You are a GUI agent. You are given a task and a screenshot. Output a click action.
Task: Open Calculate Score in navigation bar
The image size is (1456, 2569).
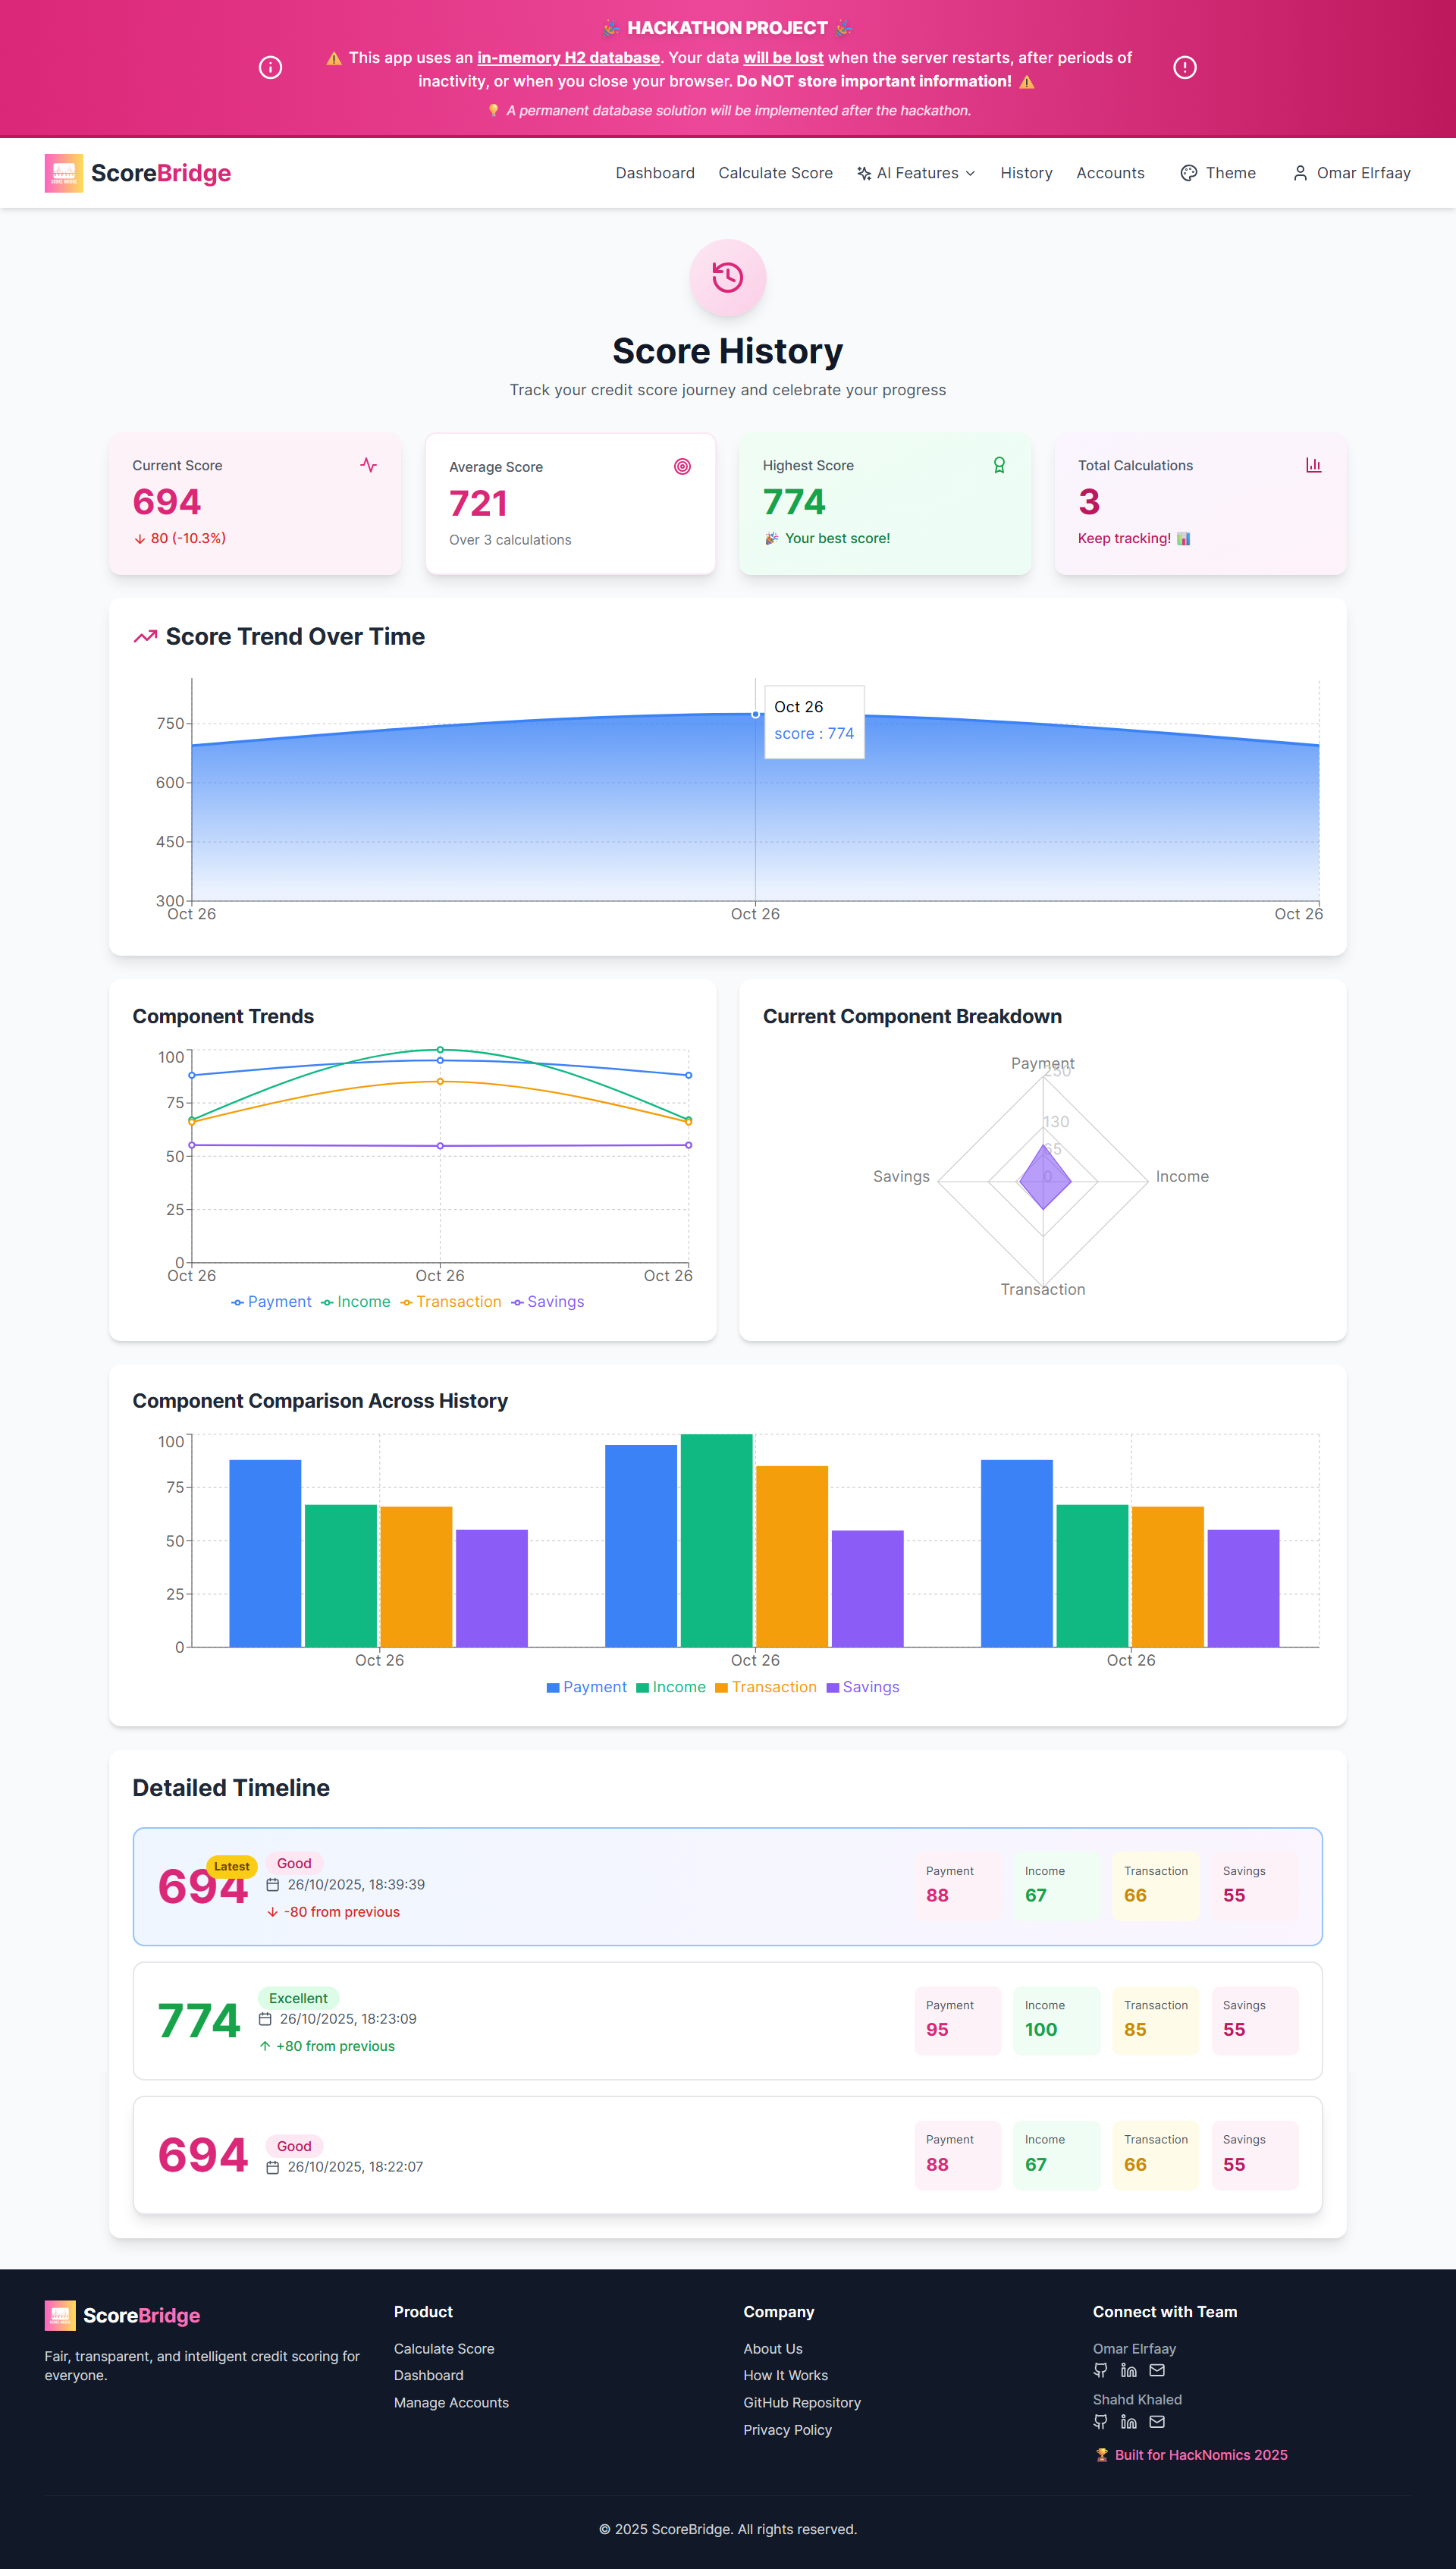pos(775,173)
